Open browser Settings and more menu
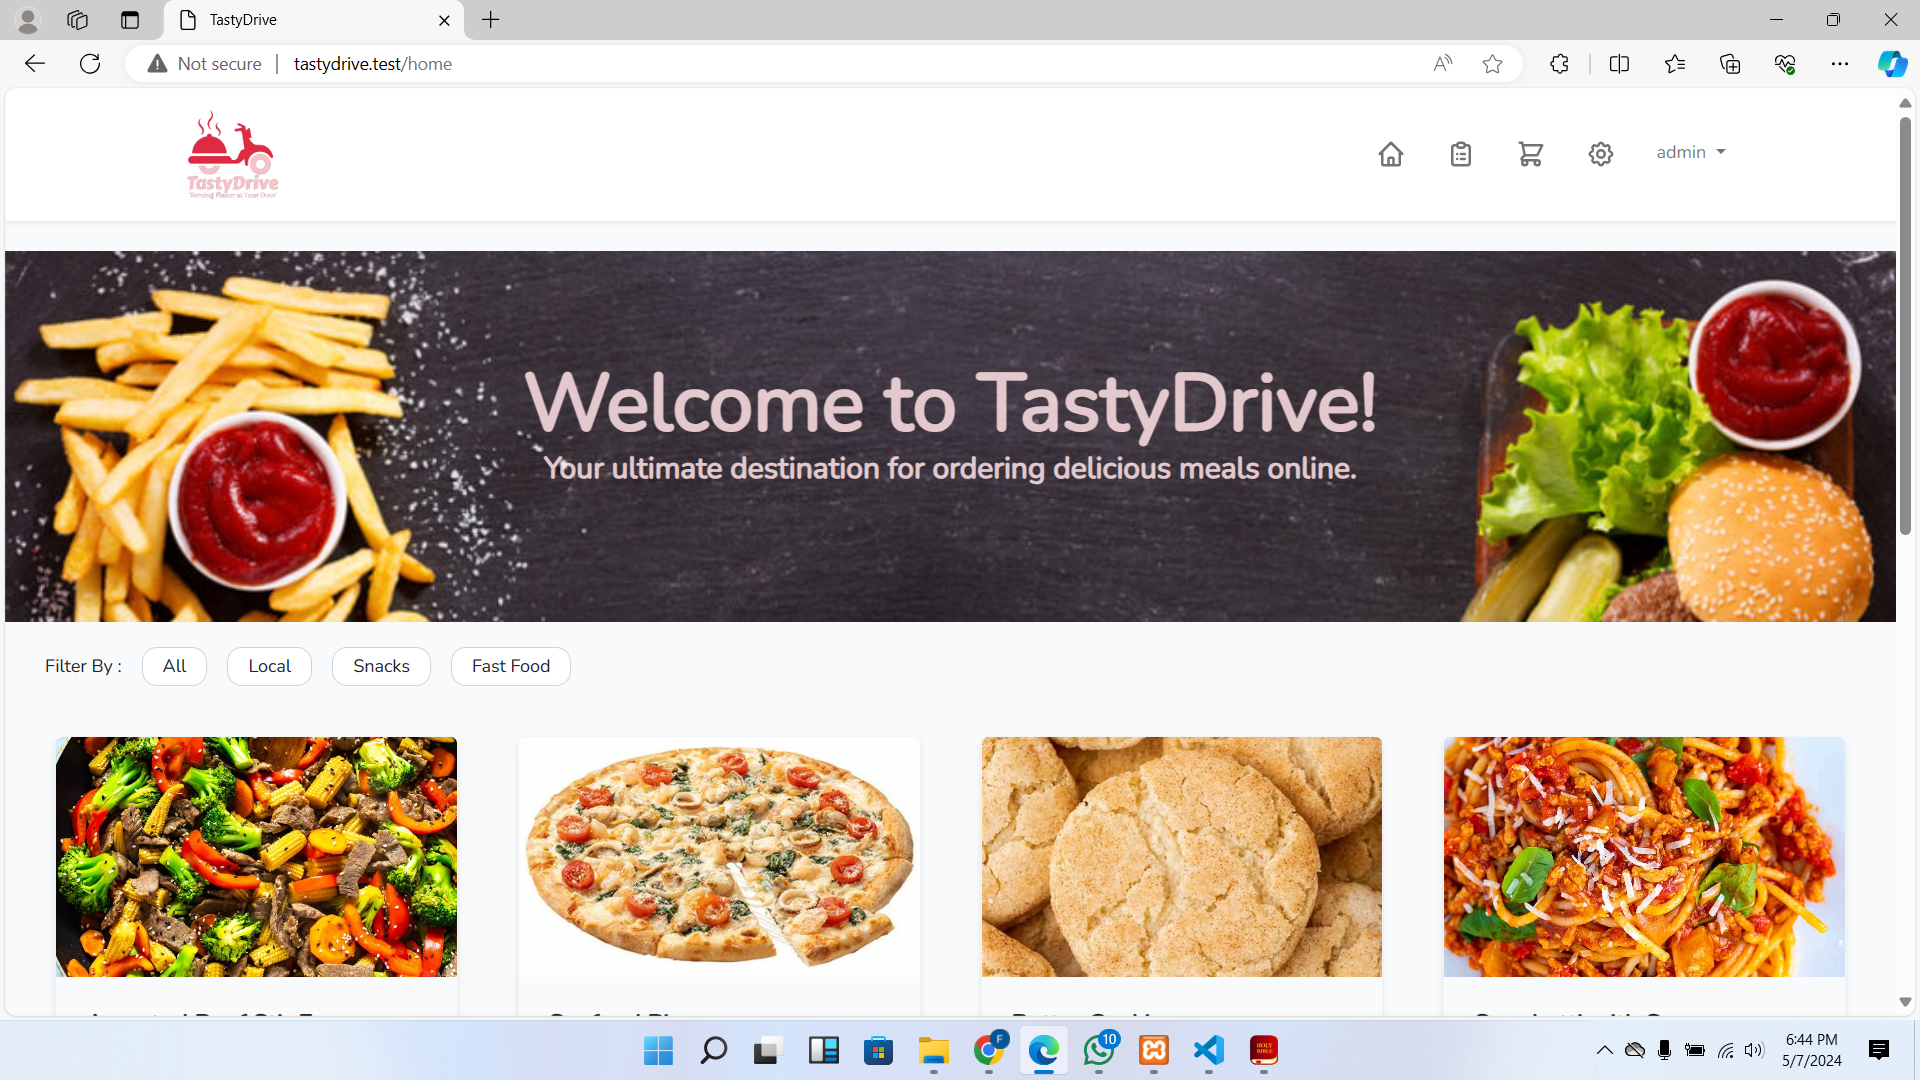 [x=1839, y=64]
